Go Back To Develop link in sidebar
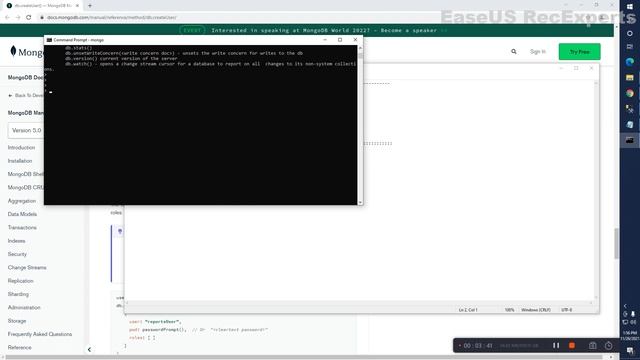The width and height of the screenshot is (640, 360). [x=26, y=95]
